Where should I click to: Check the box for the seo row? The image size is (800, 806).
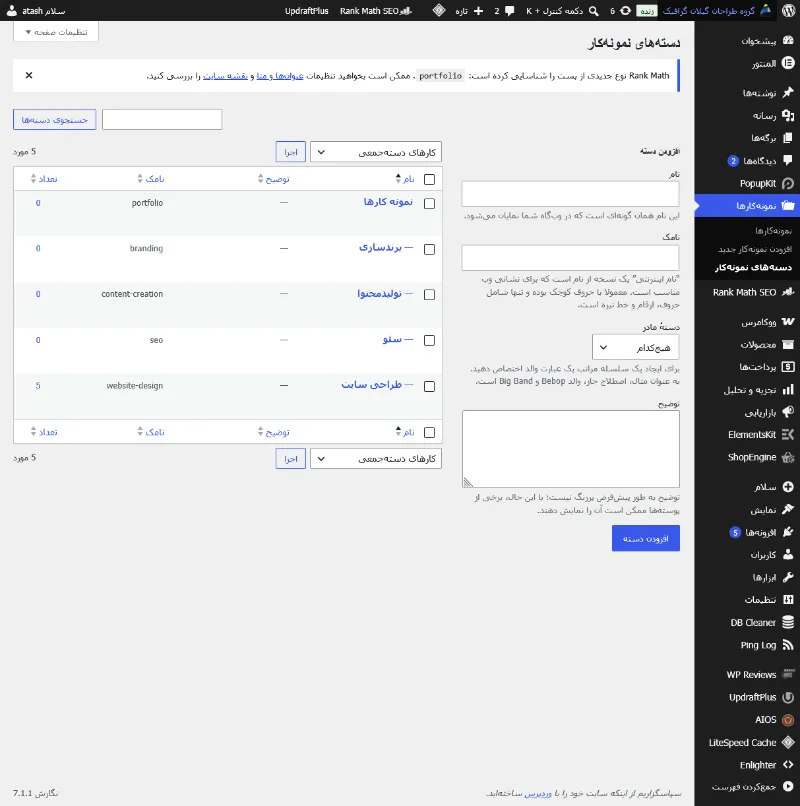pyautogui.click(x=429, y=340)
